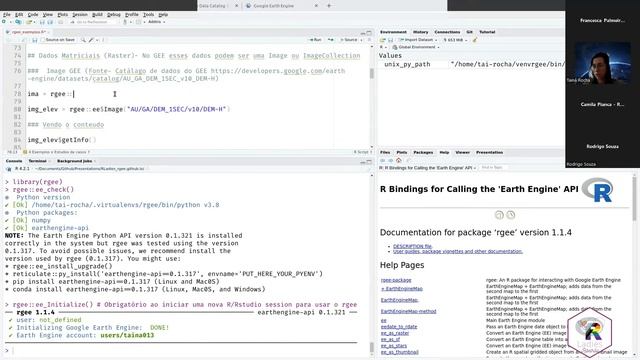The image size is (640, 360).
Task: Click the save all documents icon
Action: coord(50,22)
